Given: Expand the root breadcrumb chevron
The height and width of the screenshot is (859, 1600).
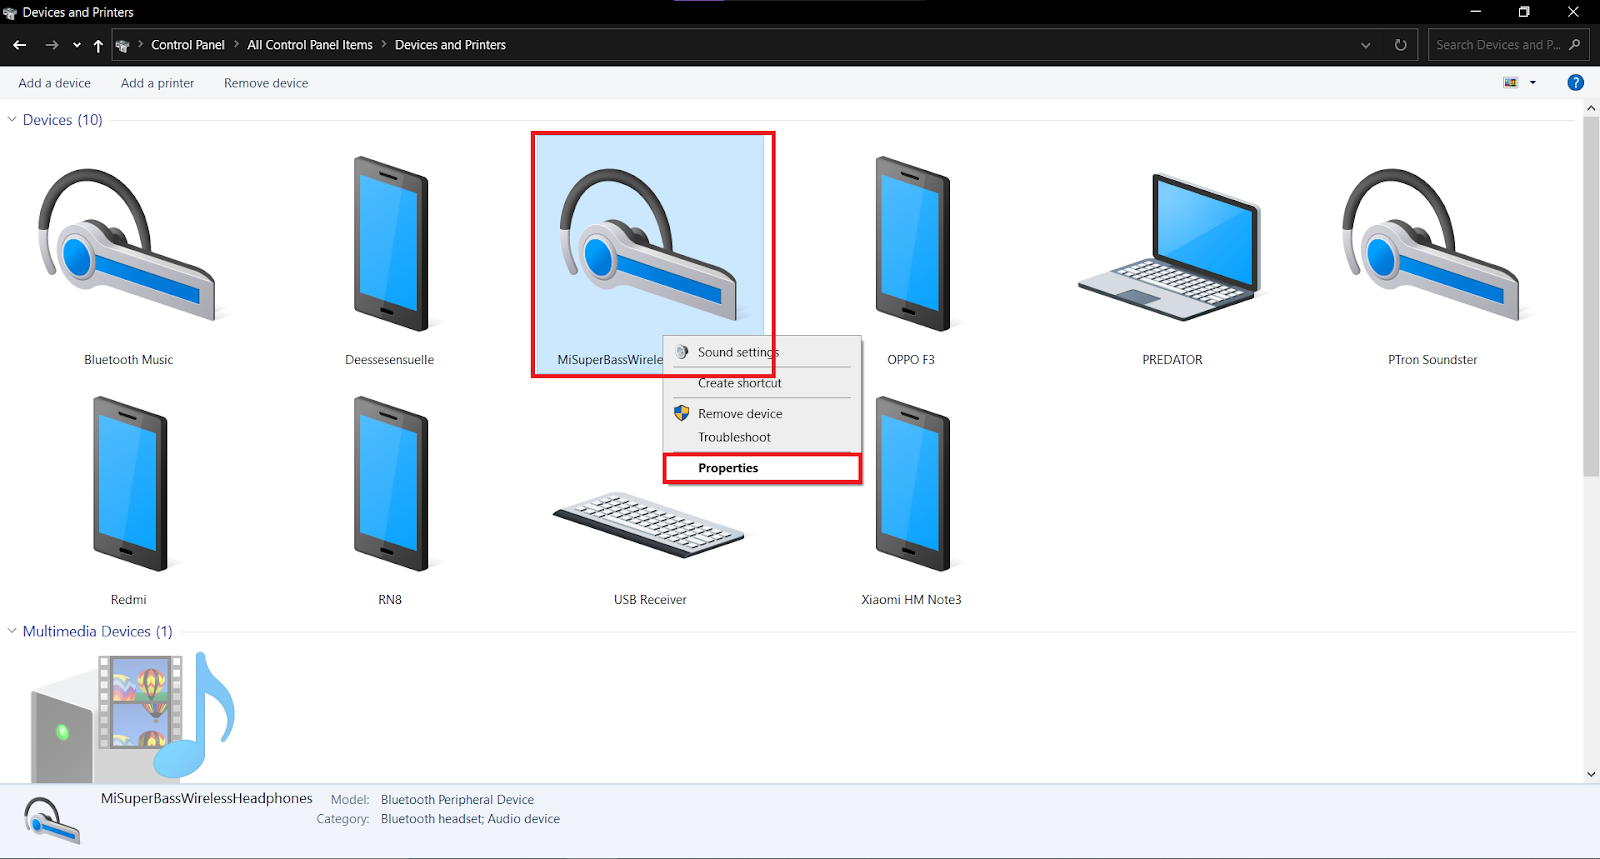Looking at the screenshot, I should [141, 45].
